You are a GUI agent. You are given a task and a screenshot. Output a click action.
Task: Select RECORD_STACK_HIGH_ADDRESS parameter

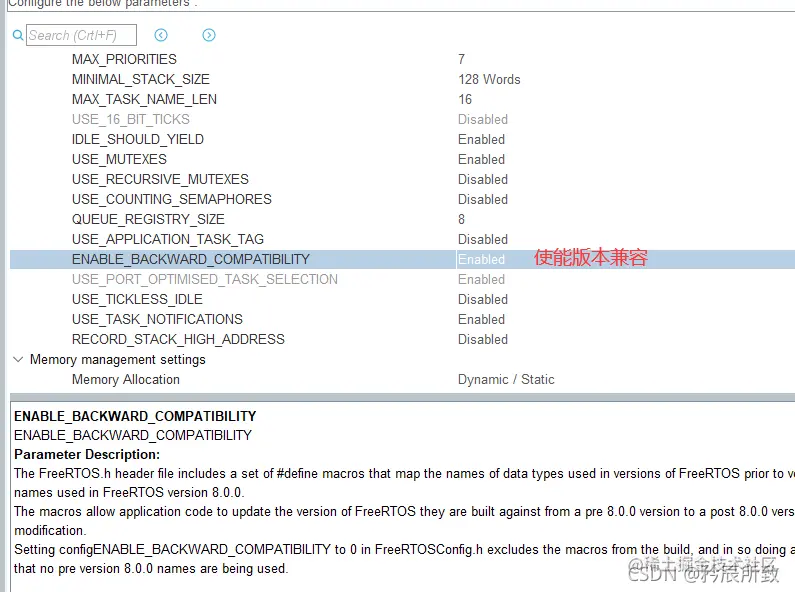178,339
